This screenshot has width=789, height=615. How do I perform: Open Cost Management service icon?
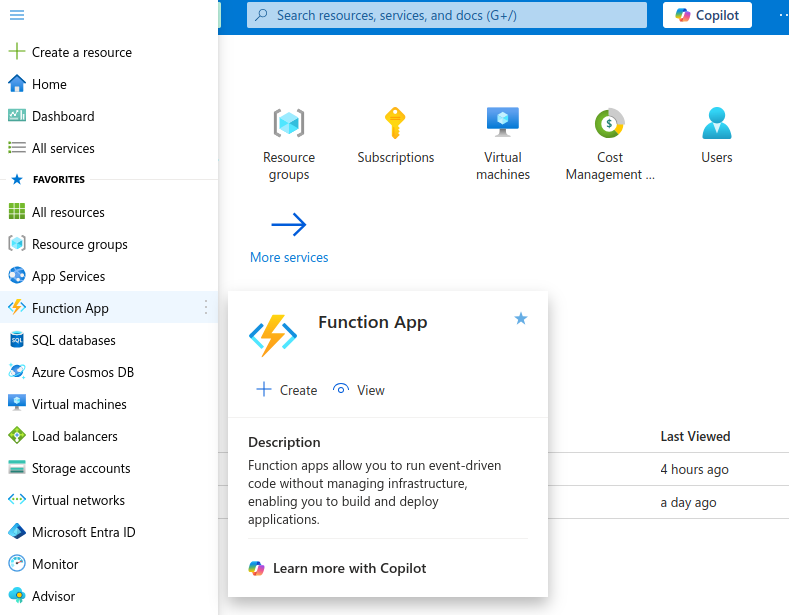pyautogui.click(x=610, y=124)
